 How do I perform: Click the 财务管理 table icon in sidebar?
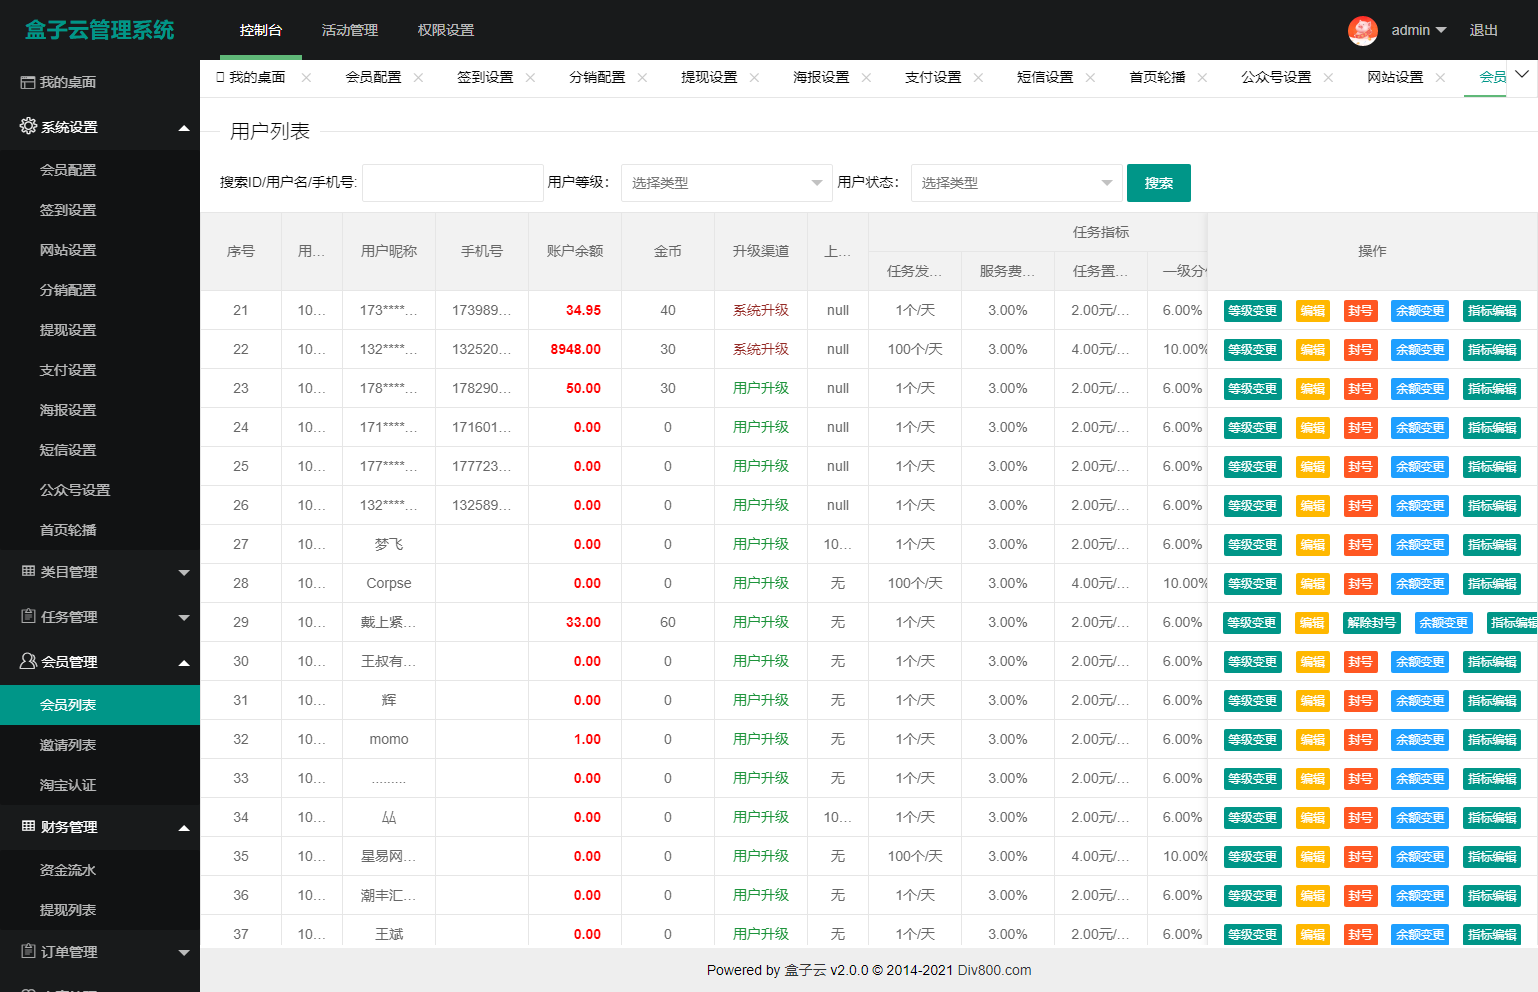click(28, 827)
